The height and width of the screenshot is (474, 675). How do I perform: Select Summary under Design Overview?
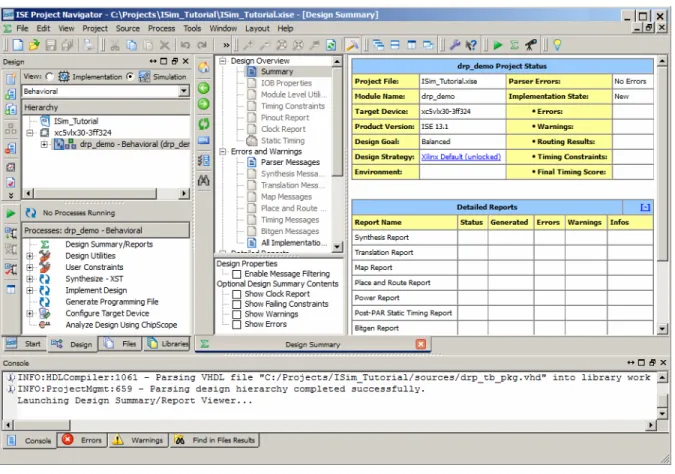click(277, 72)
